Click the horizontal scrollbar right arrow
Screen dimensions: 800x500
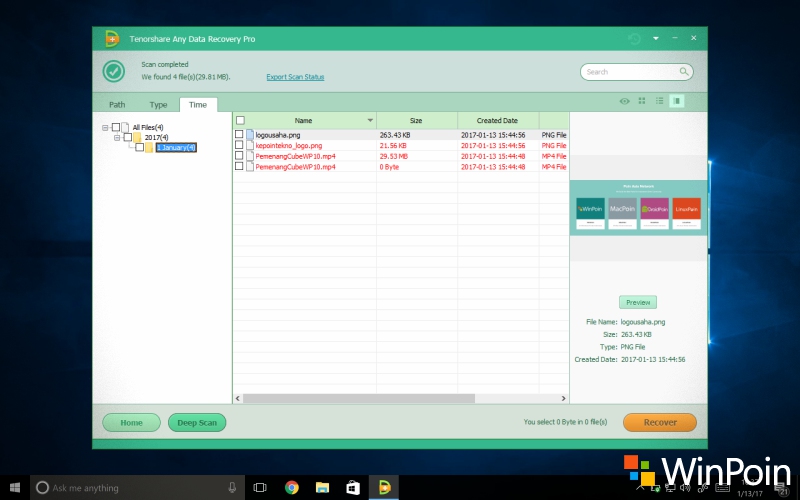(x=563, y=398)
